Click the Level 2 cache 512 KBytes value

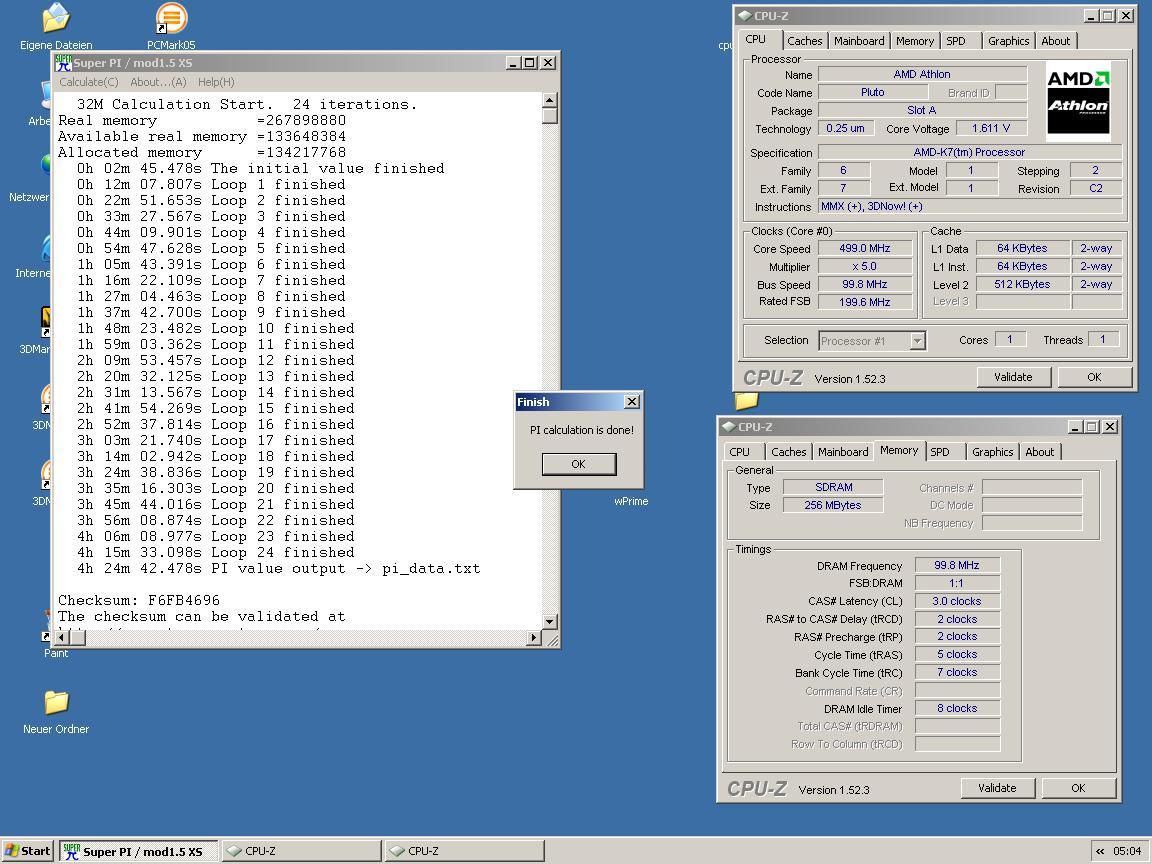(1022, 284)
